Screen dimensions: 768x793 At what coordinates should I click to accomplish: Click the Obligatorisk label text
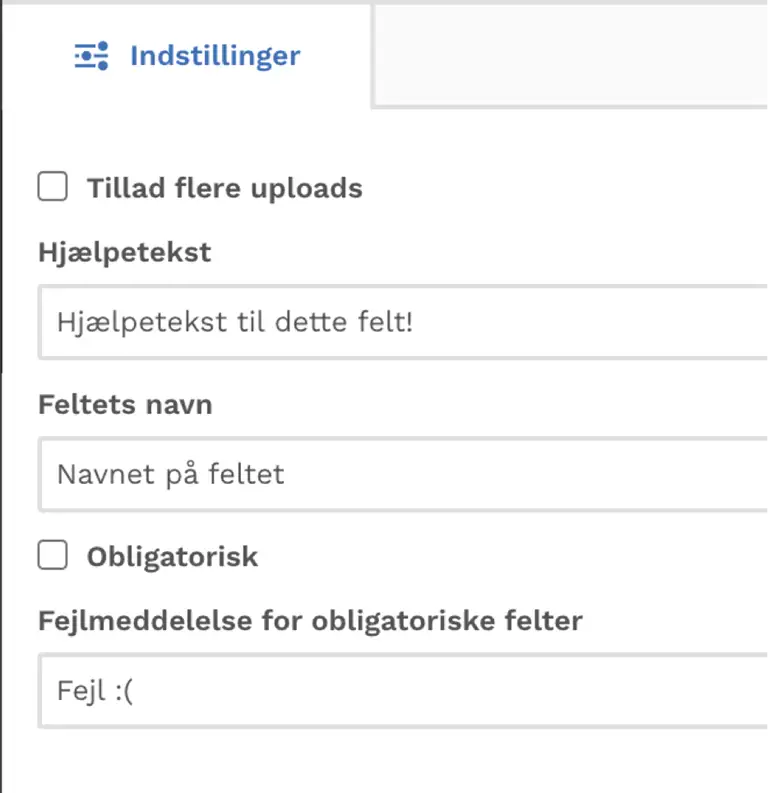[x=172, y=557]
